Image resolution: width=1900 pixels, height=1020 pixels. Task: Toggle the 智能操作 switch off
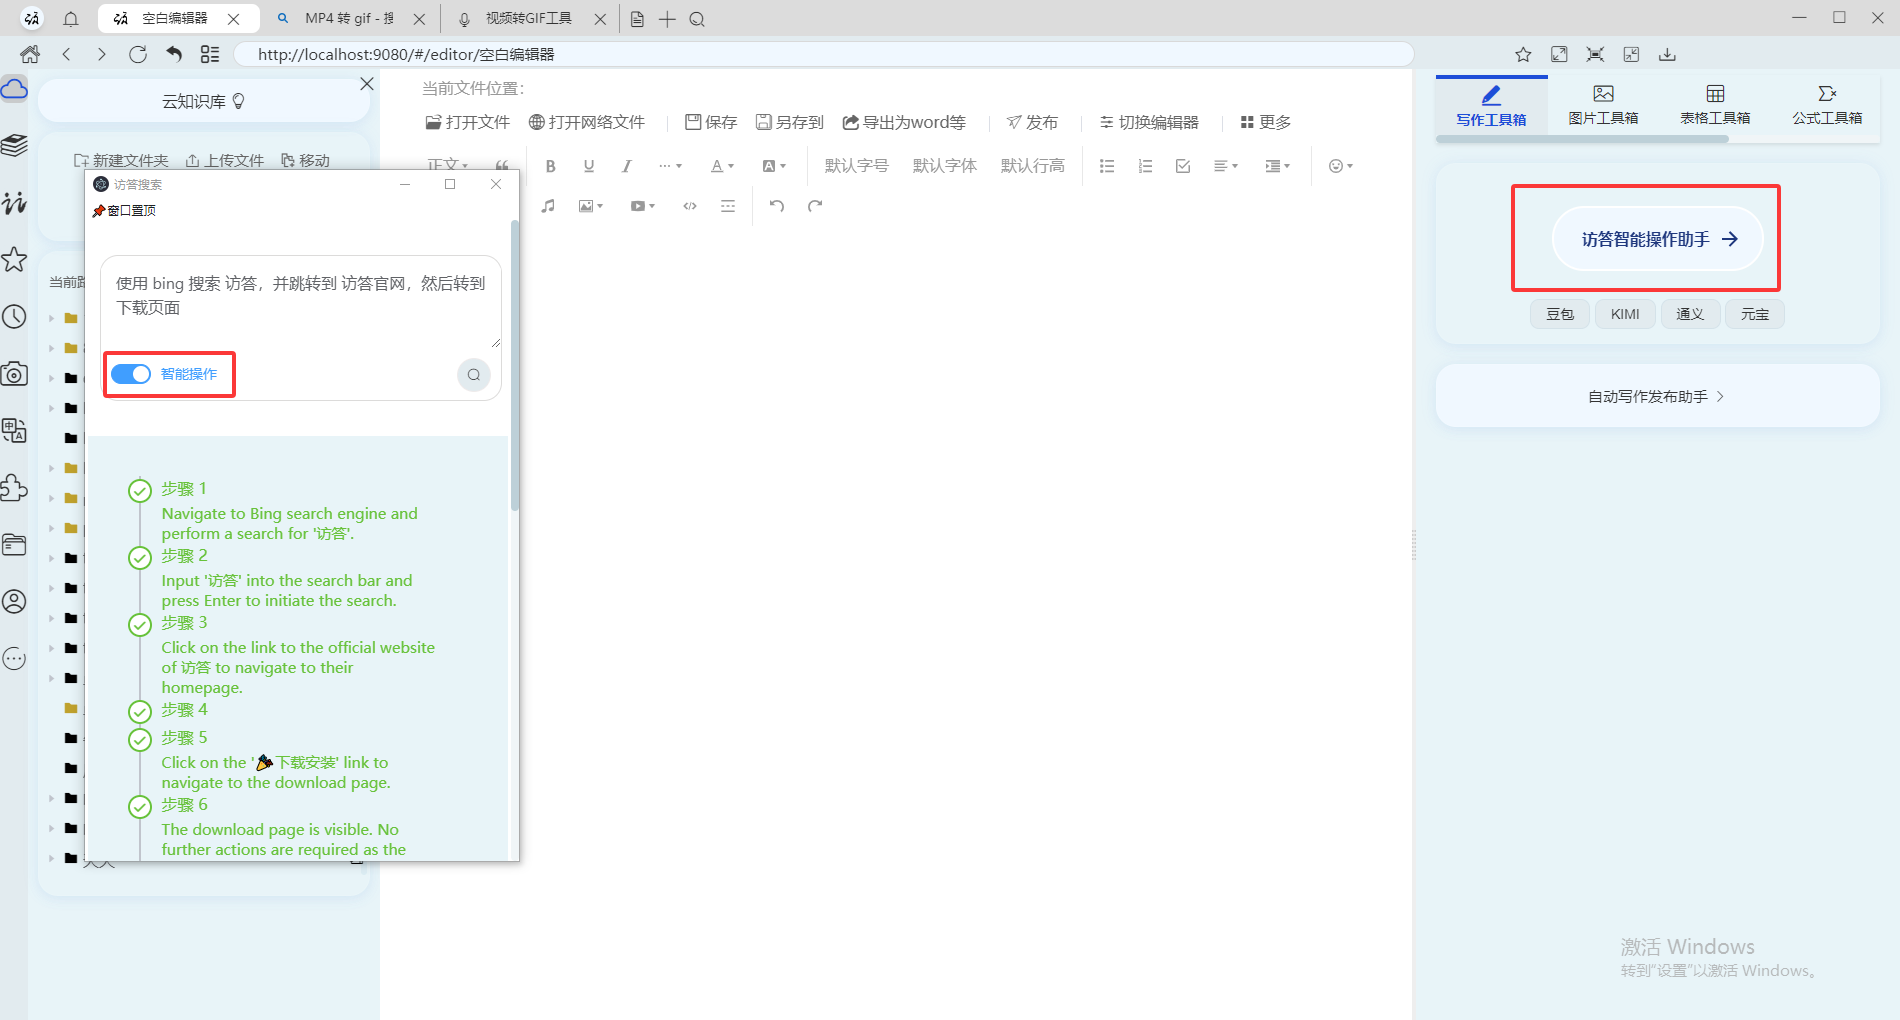tap(131, 374)
